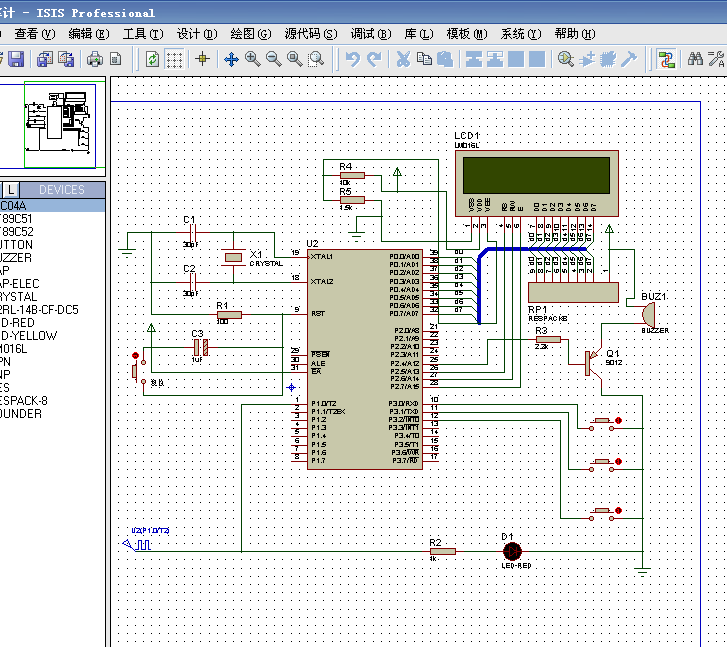This screenshot has width=727, height=647.
Task: Open the 编辑(E) menu
Action: (x=89, y=34)
